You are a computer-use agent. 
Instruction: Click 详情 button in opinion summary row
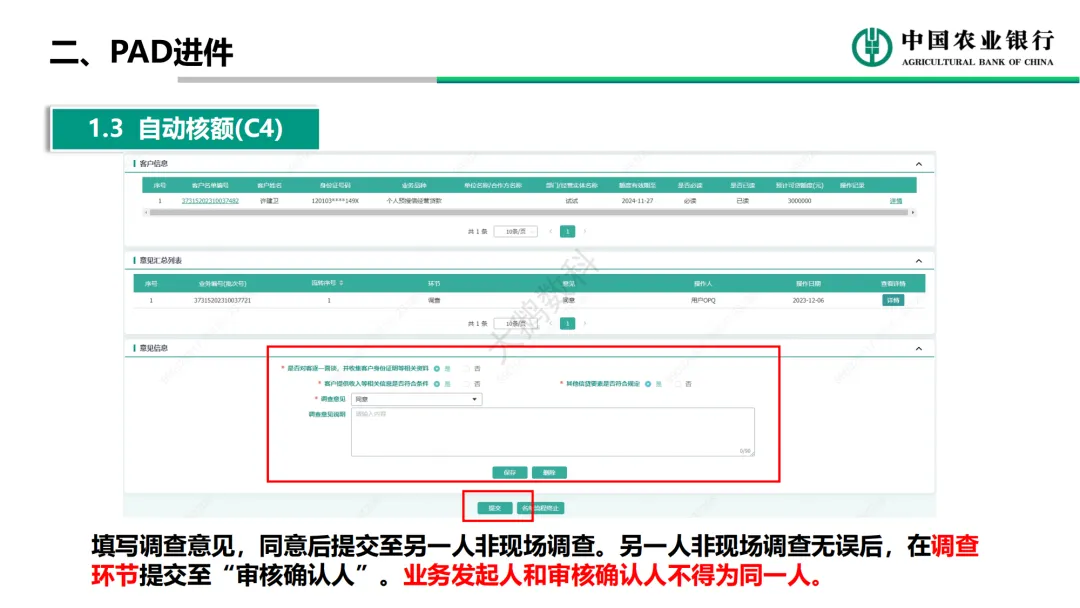(x=892, y=300)
